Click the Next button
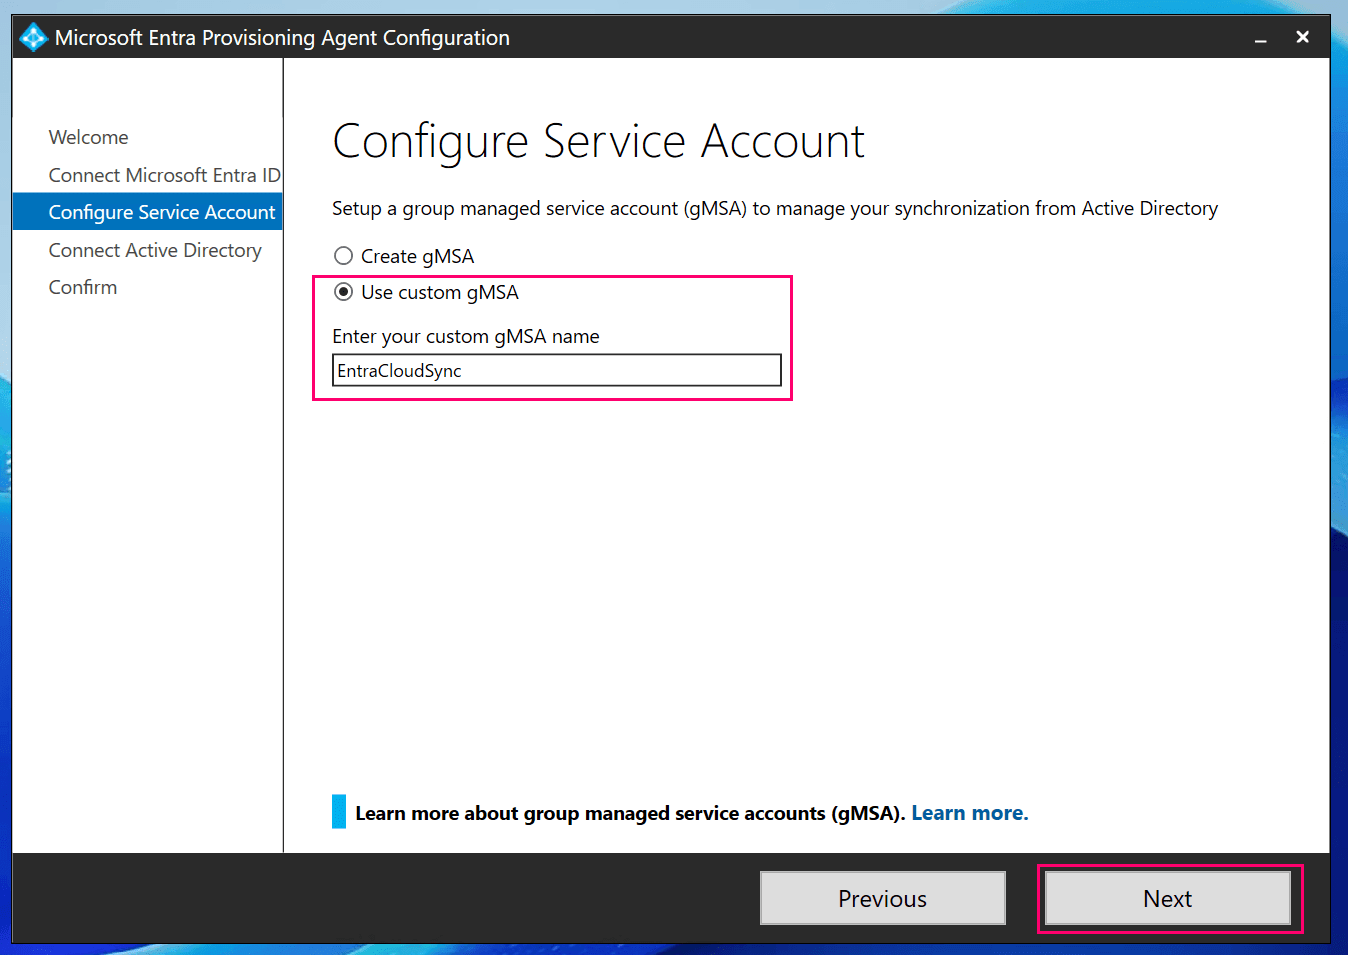Viewport: 1348px width, 955px height. pos(1168,898)
